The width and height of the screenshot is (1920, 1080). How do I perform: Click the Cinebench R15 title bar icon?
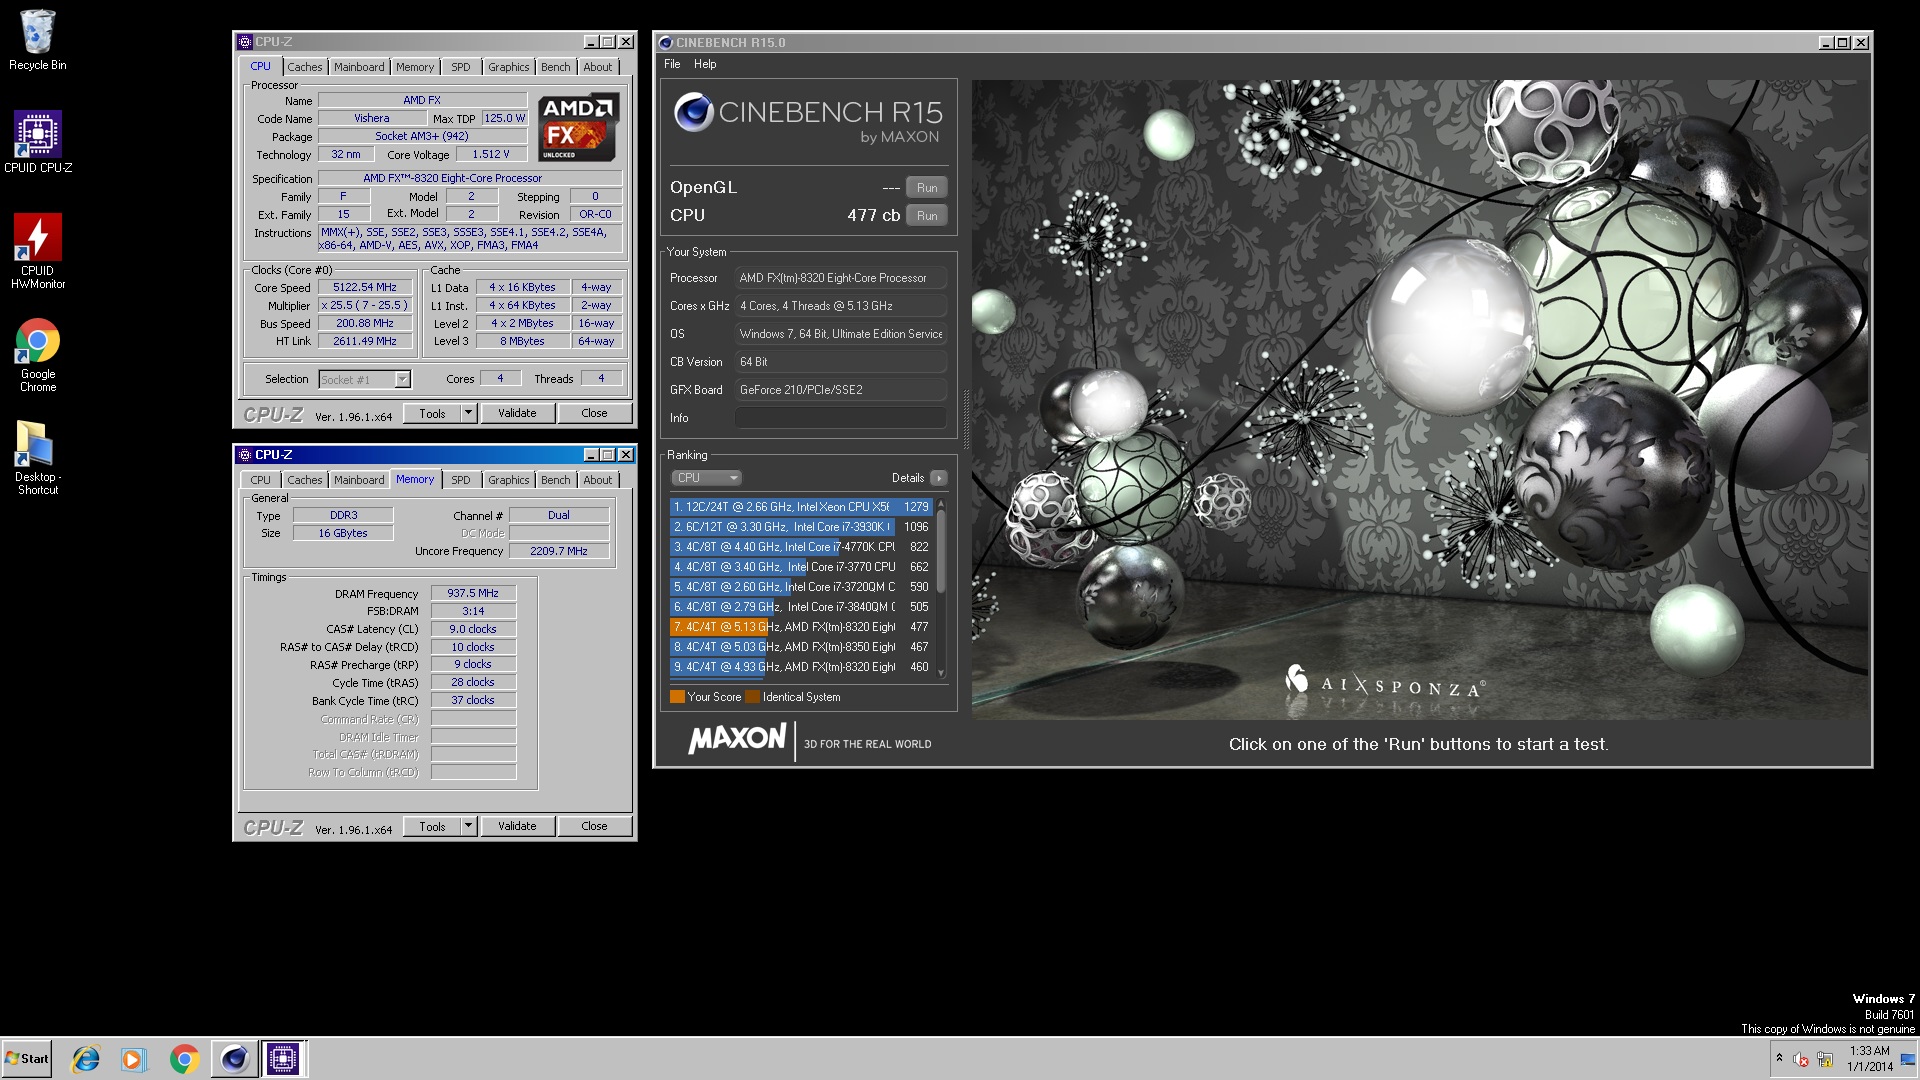[666, 43]
